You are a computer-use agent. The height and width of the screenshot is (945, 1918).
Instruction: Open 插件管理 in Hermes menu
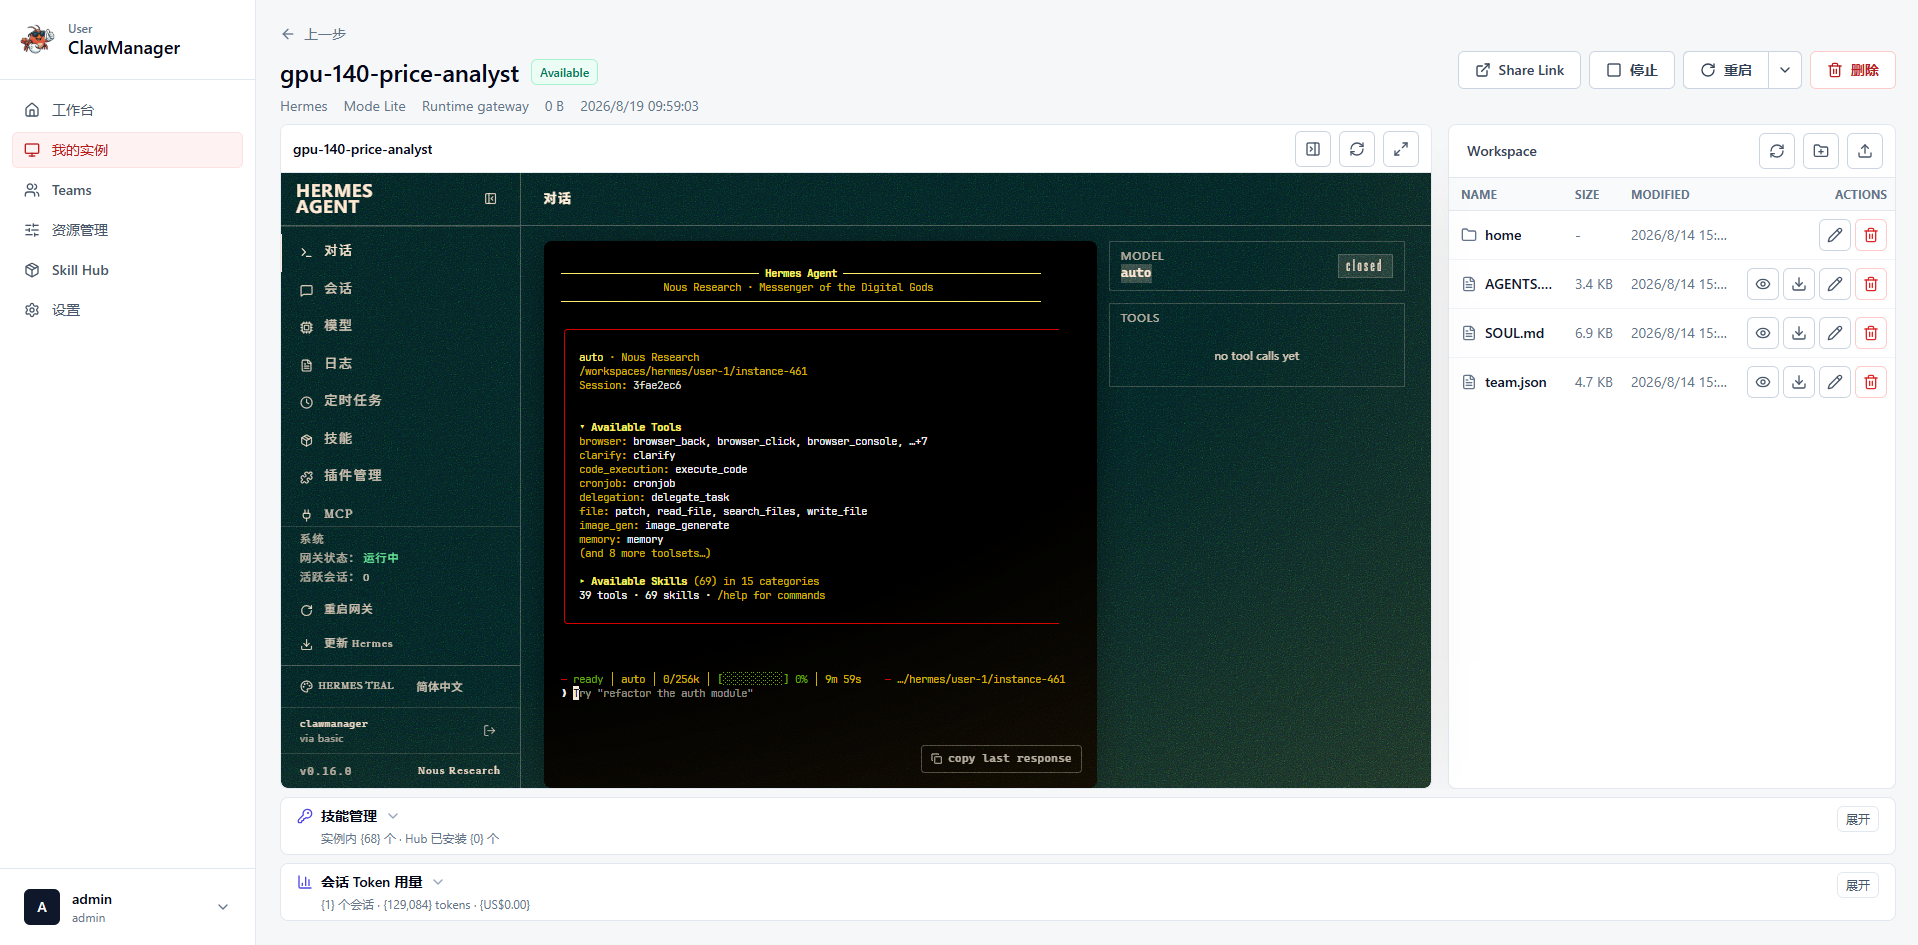(400, 476)
